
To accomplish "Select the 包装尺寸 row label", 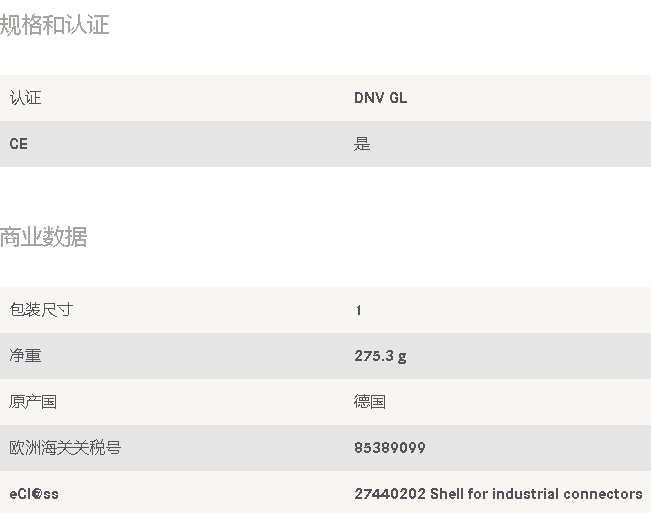I will pyautogui.click(x=41, y=310).
